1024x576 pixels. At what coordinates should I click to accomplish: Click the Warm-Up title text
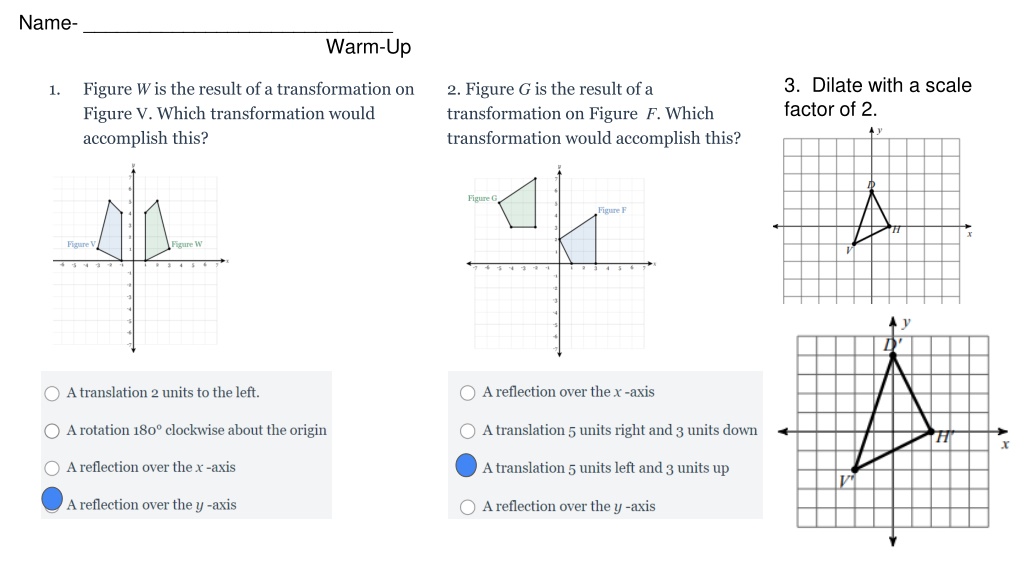[x=368, y=47]
